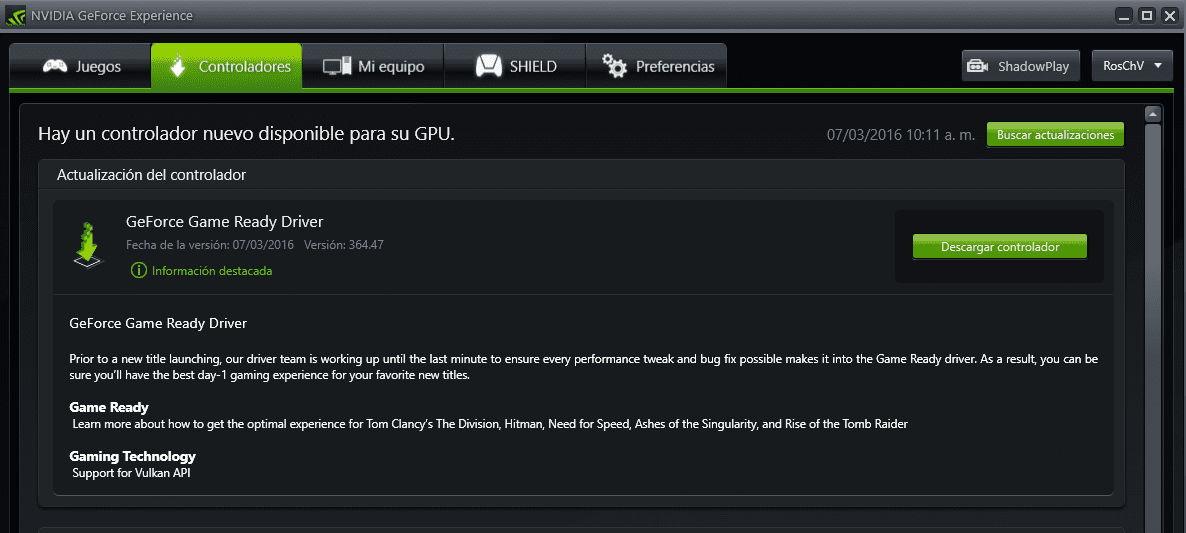Click Buscar actualizaciones button
The width and height of the screenshot is (1186, 533).
click(x=1055, y=135)
